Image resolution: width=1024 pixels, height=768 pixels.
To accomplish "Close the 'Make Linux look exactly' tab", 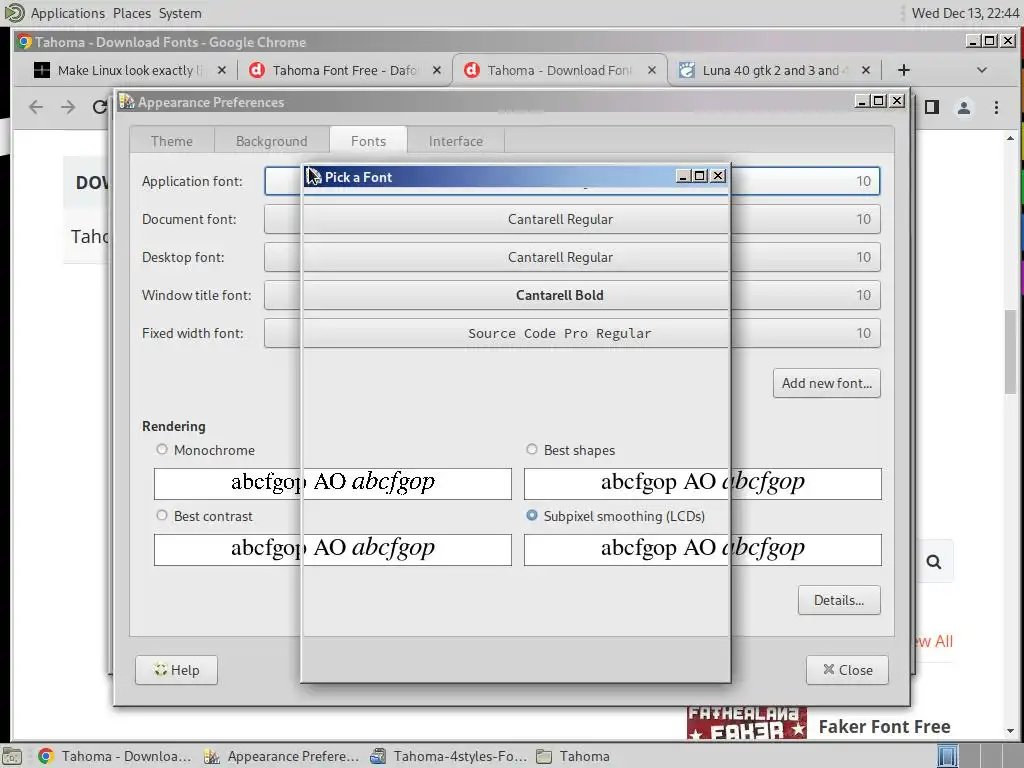I will [x=222, y=70].
